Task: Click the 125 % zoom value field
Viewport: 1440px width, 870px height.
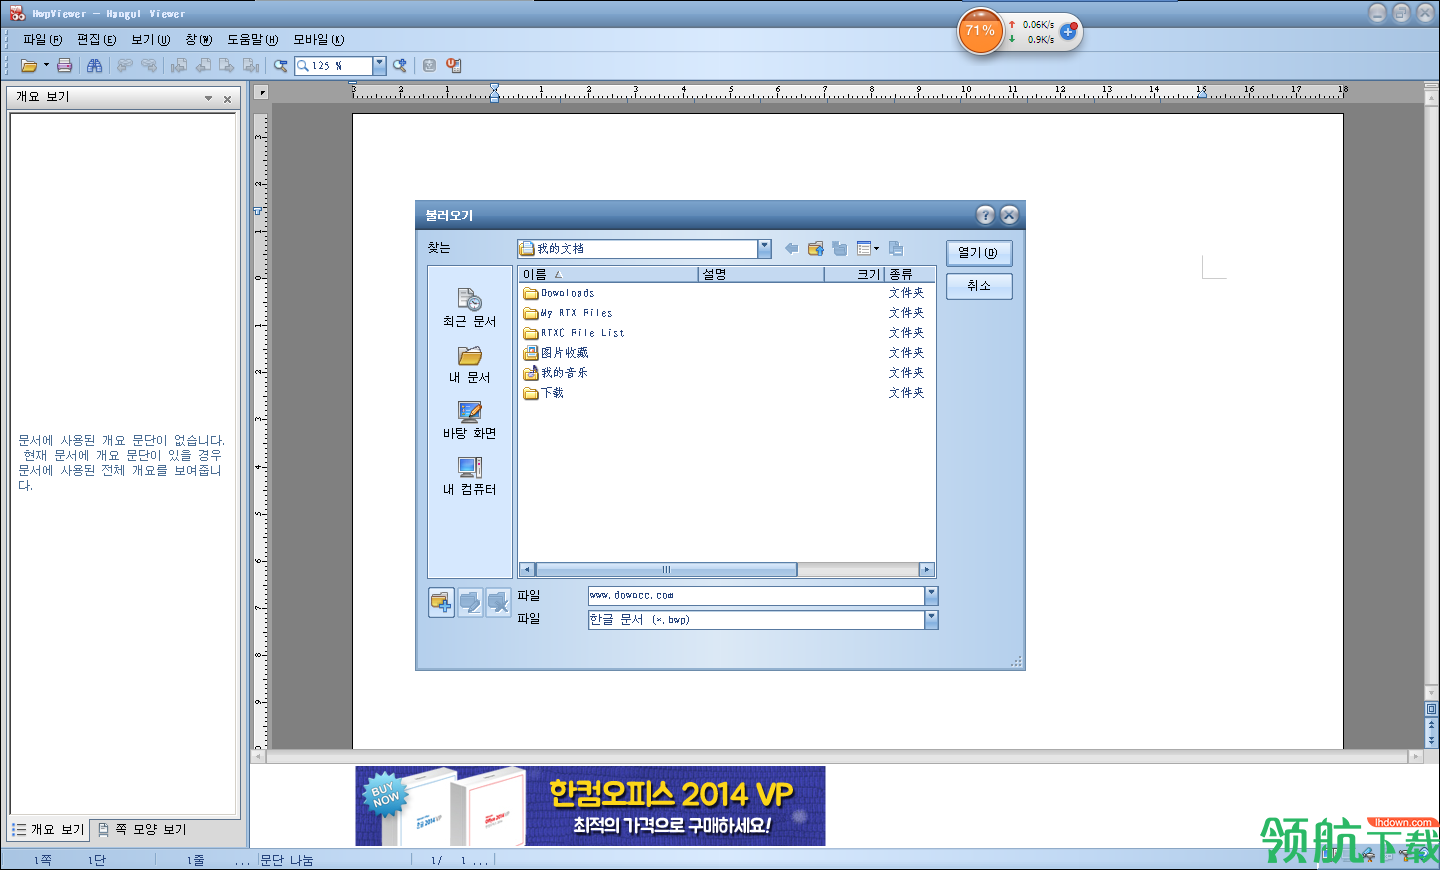Action: [x=335, y=66]
